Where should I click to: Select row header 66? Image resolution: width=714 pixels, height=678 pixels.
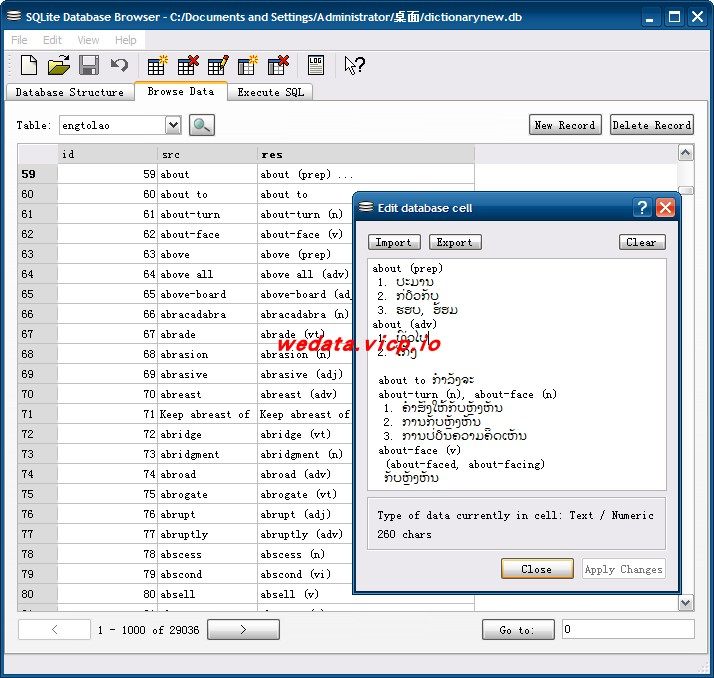pyautogui.click(x=38, y=314)
